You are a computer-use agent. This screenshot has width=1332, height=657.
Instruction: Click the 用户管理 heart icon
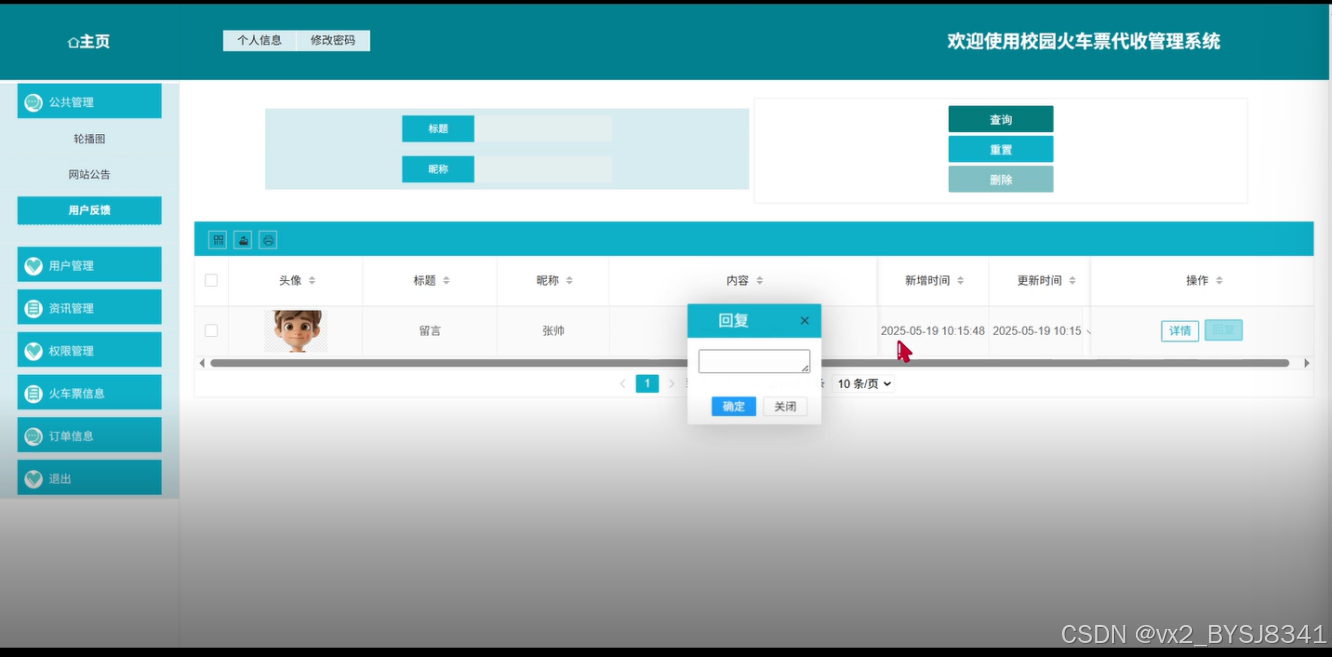(33, 266)
